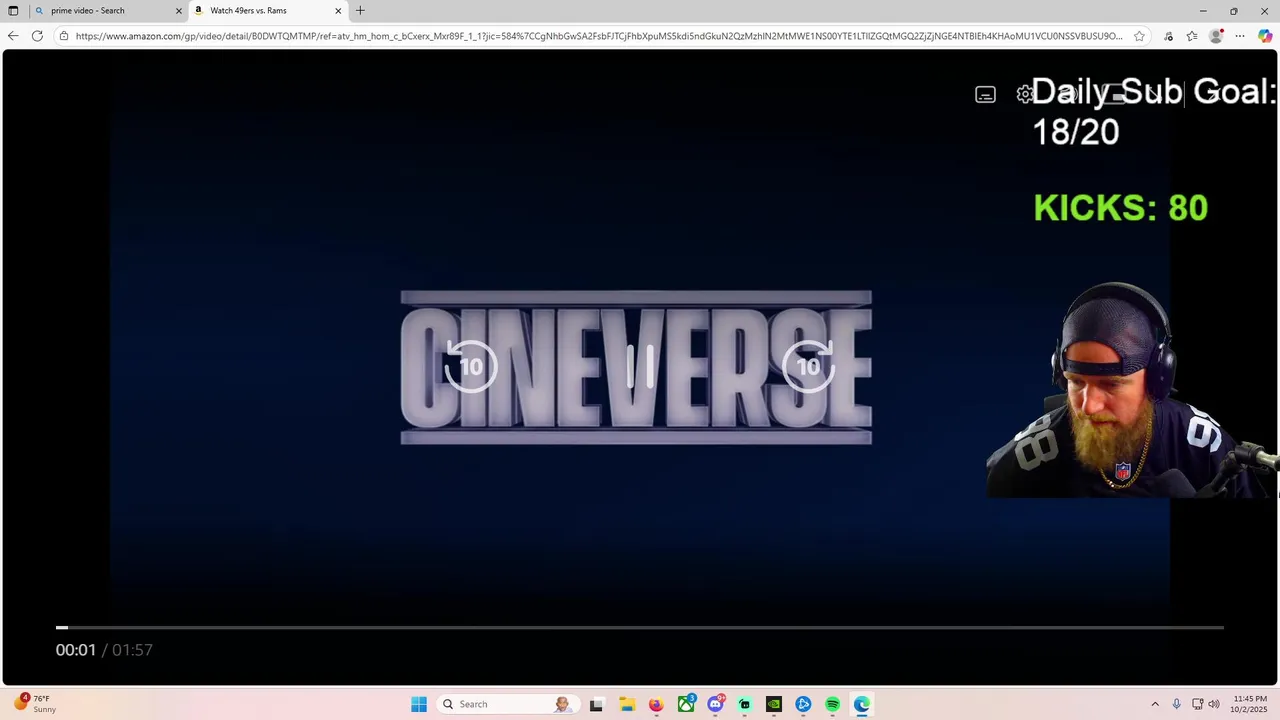The width and height of the screenshot is (1280, 720).
Task: Add this page to favorites
Action: point(1139,36)
